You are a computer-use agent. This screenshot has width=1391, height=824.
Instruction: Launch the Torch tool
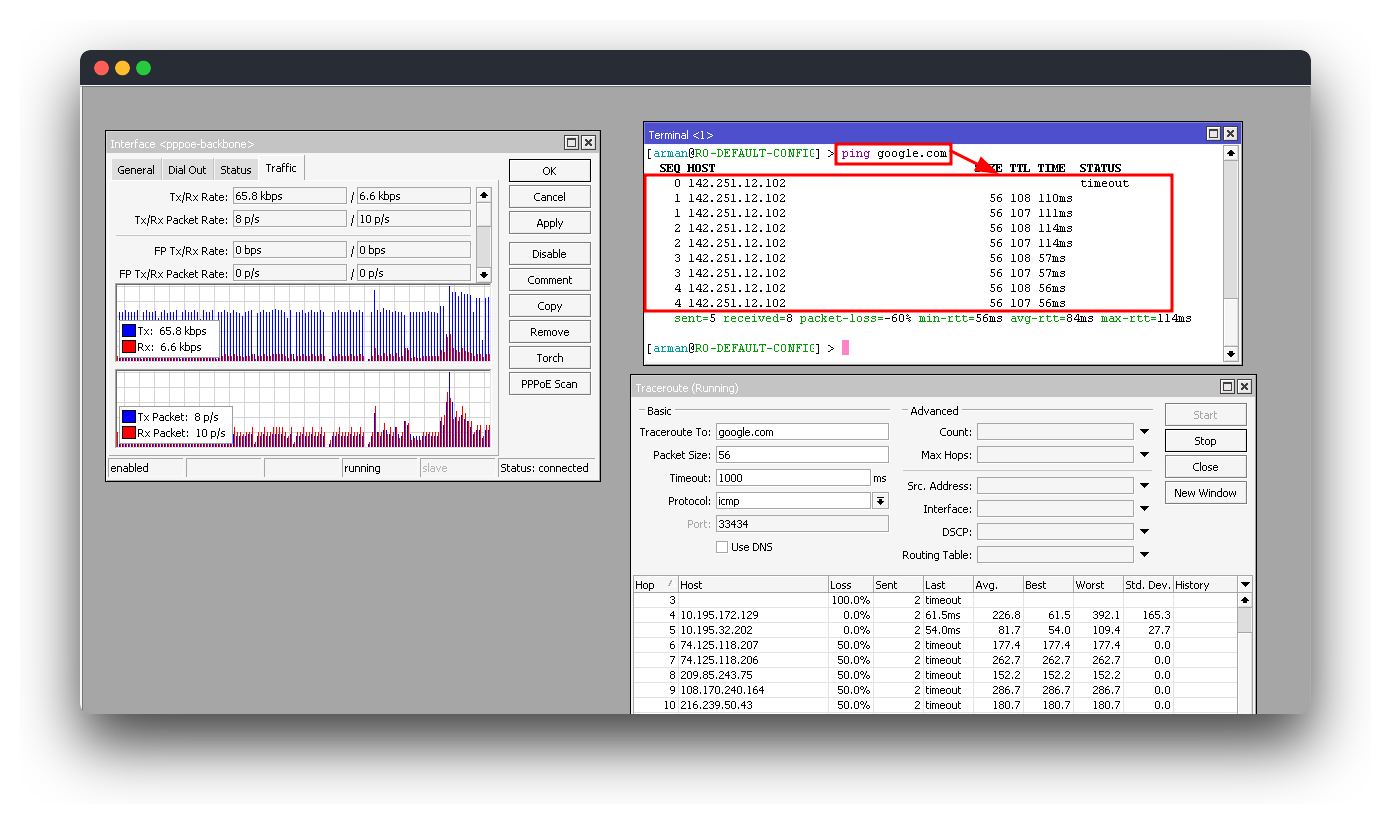pyautogui.click(x=549, y=357)
